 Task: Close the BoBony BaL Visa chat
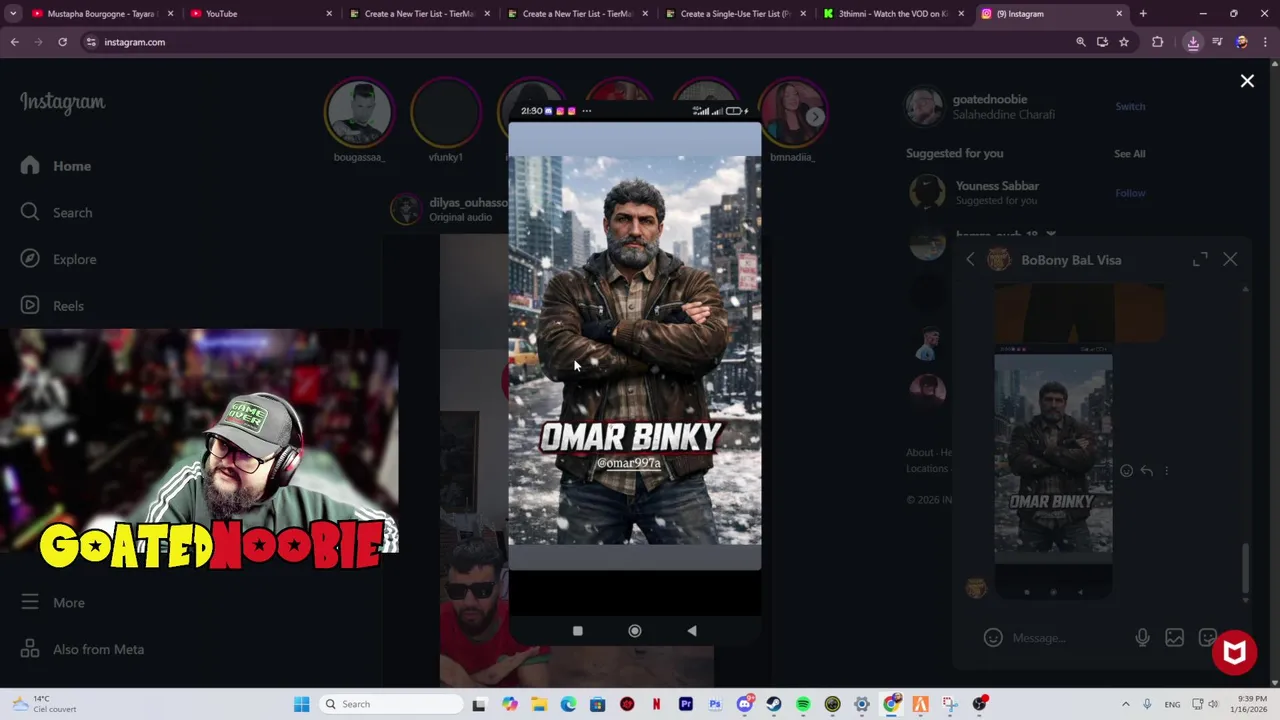point(1230,260)
